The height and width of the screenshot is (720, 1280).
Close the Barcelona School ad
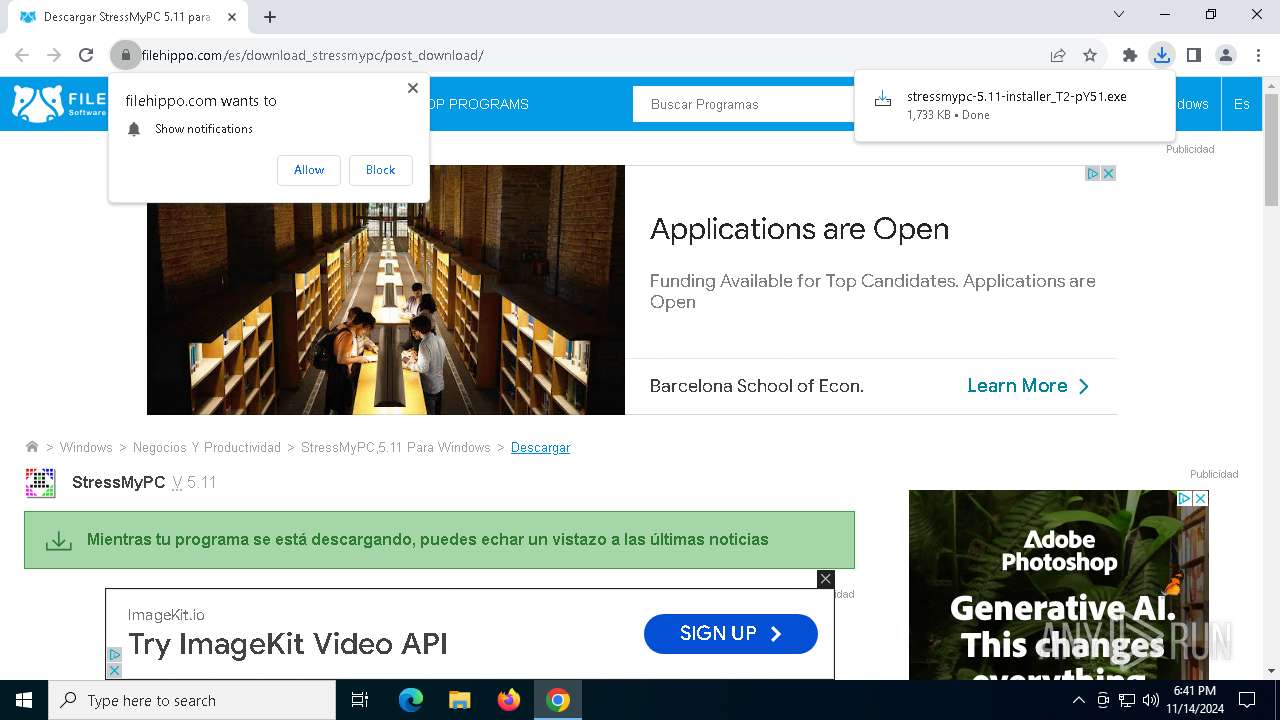point(1108,173)
